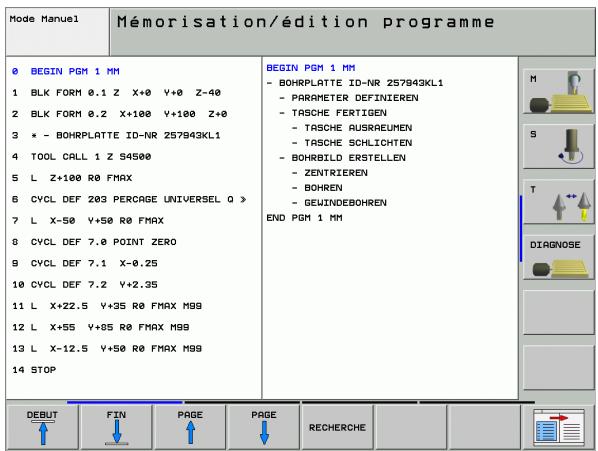
Task: Select line 10 CYCL DEF 7.2 Y+2.35
Action: pos(85,285)
